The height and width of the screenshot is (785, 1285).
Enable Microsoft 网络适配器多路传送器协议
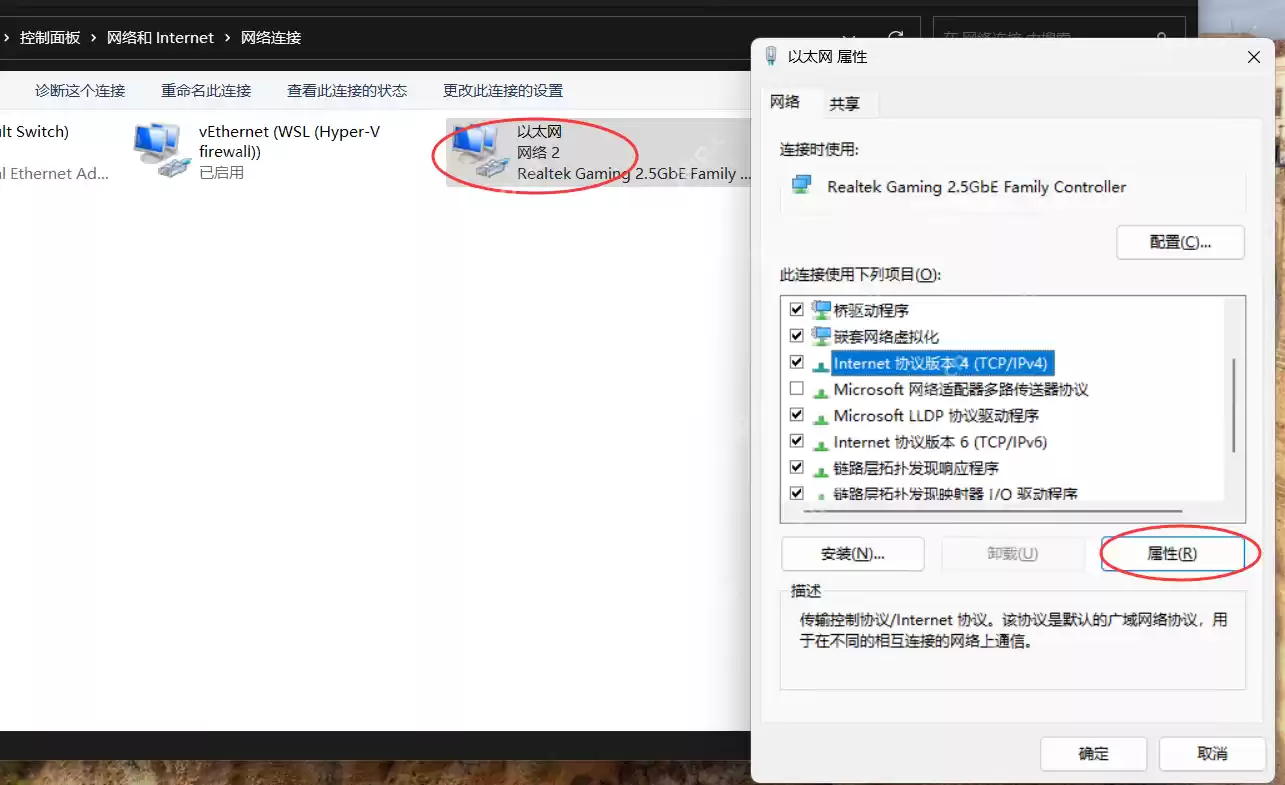797,388
